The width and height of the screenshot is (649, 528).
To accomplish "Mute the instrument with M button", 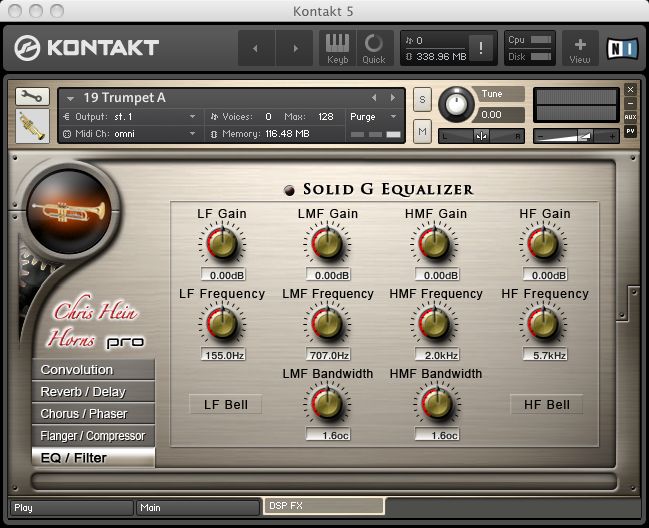I will 422,132.
